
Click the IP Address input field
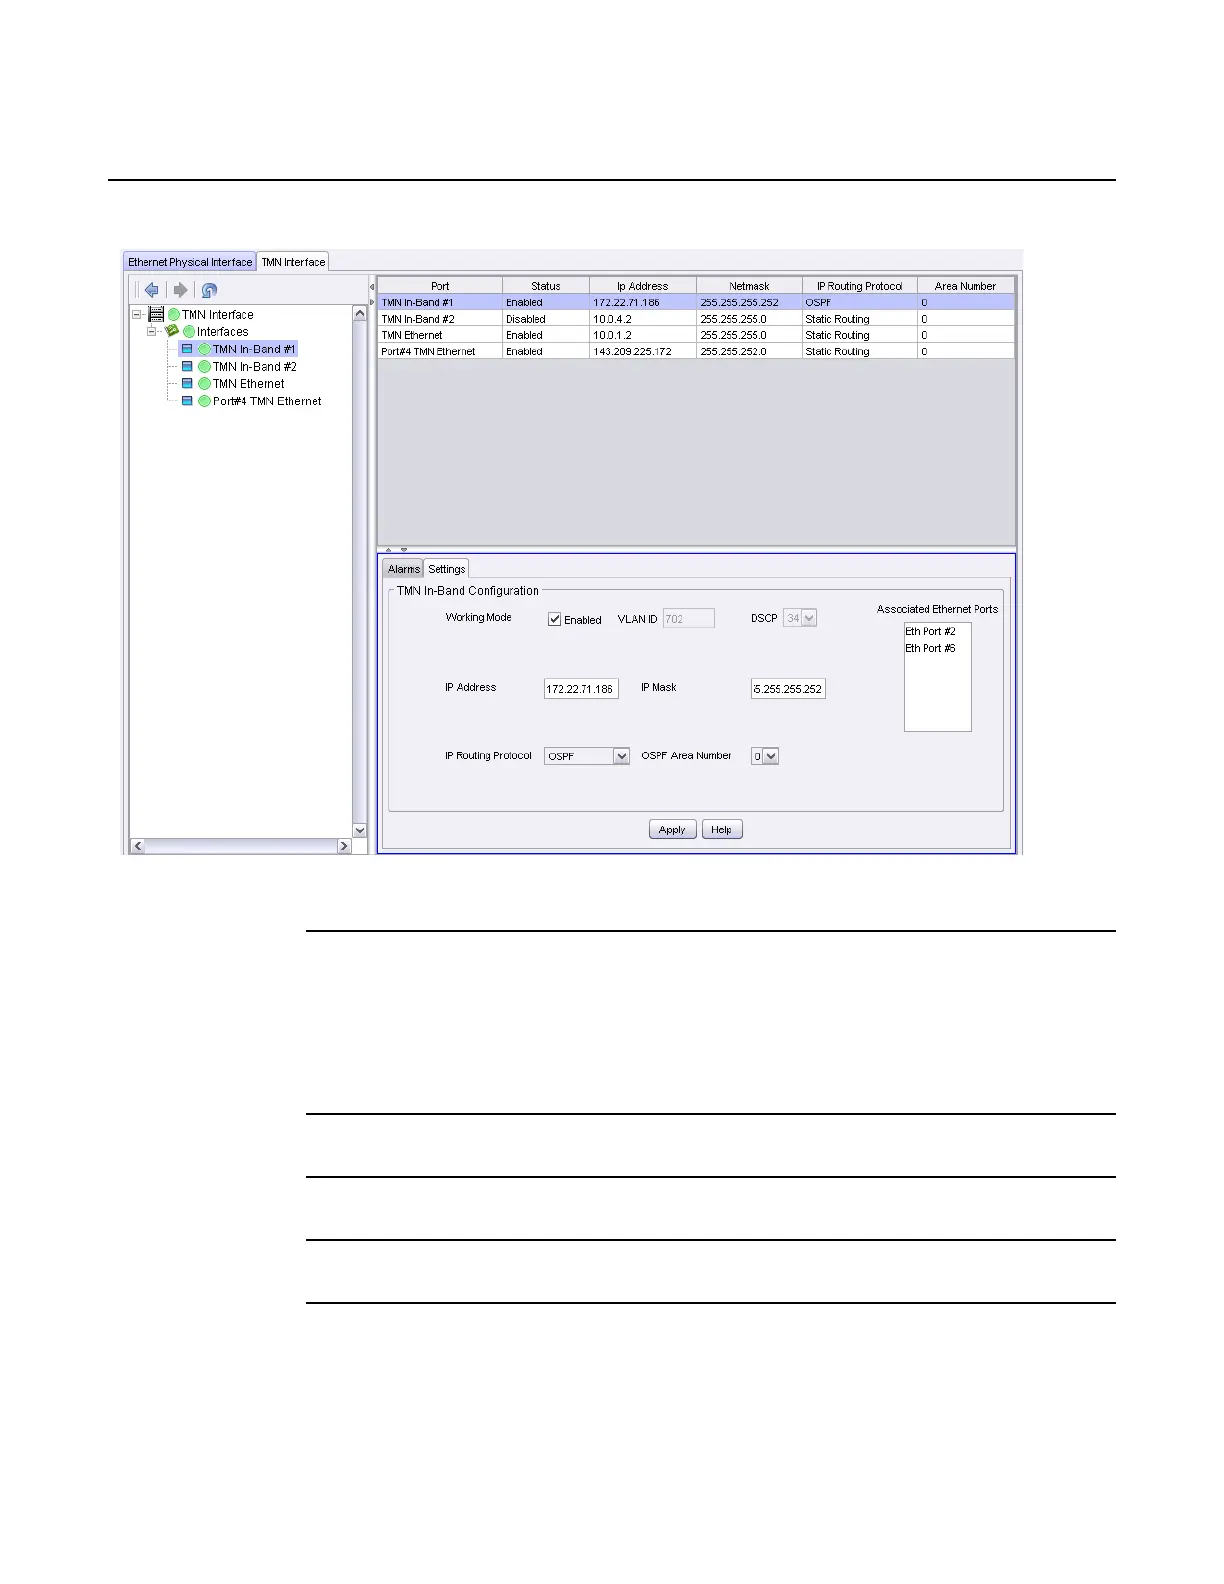coord(581,689)
